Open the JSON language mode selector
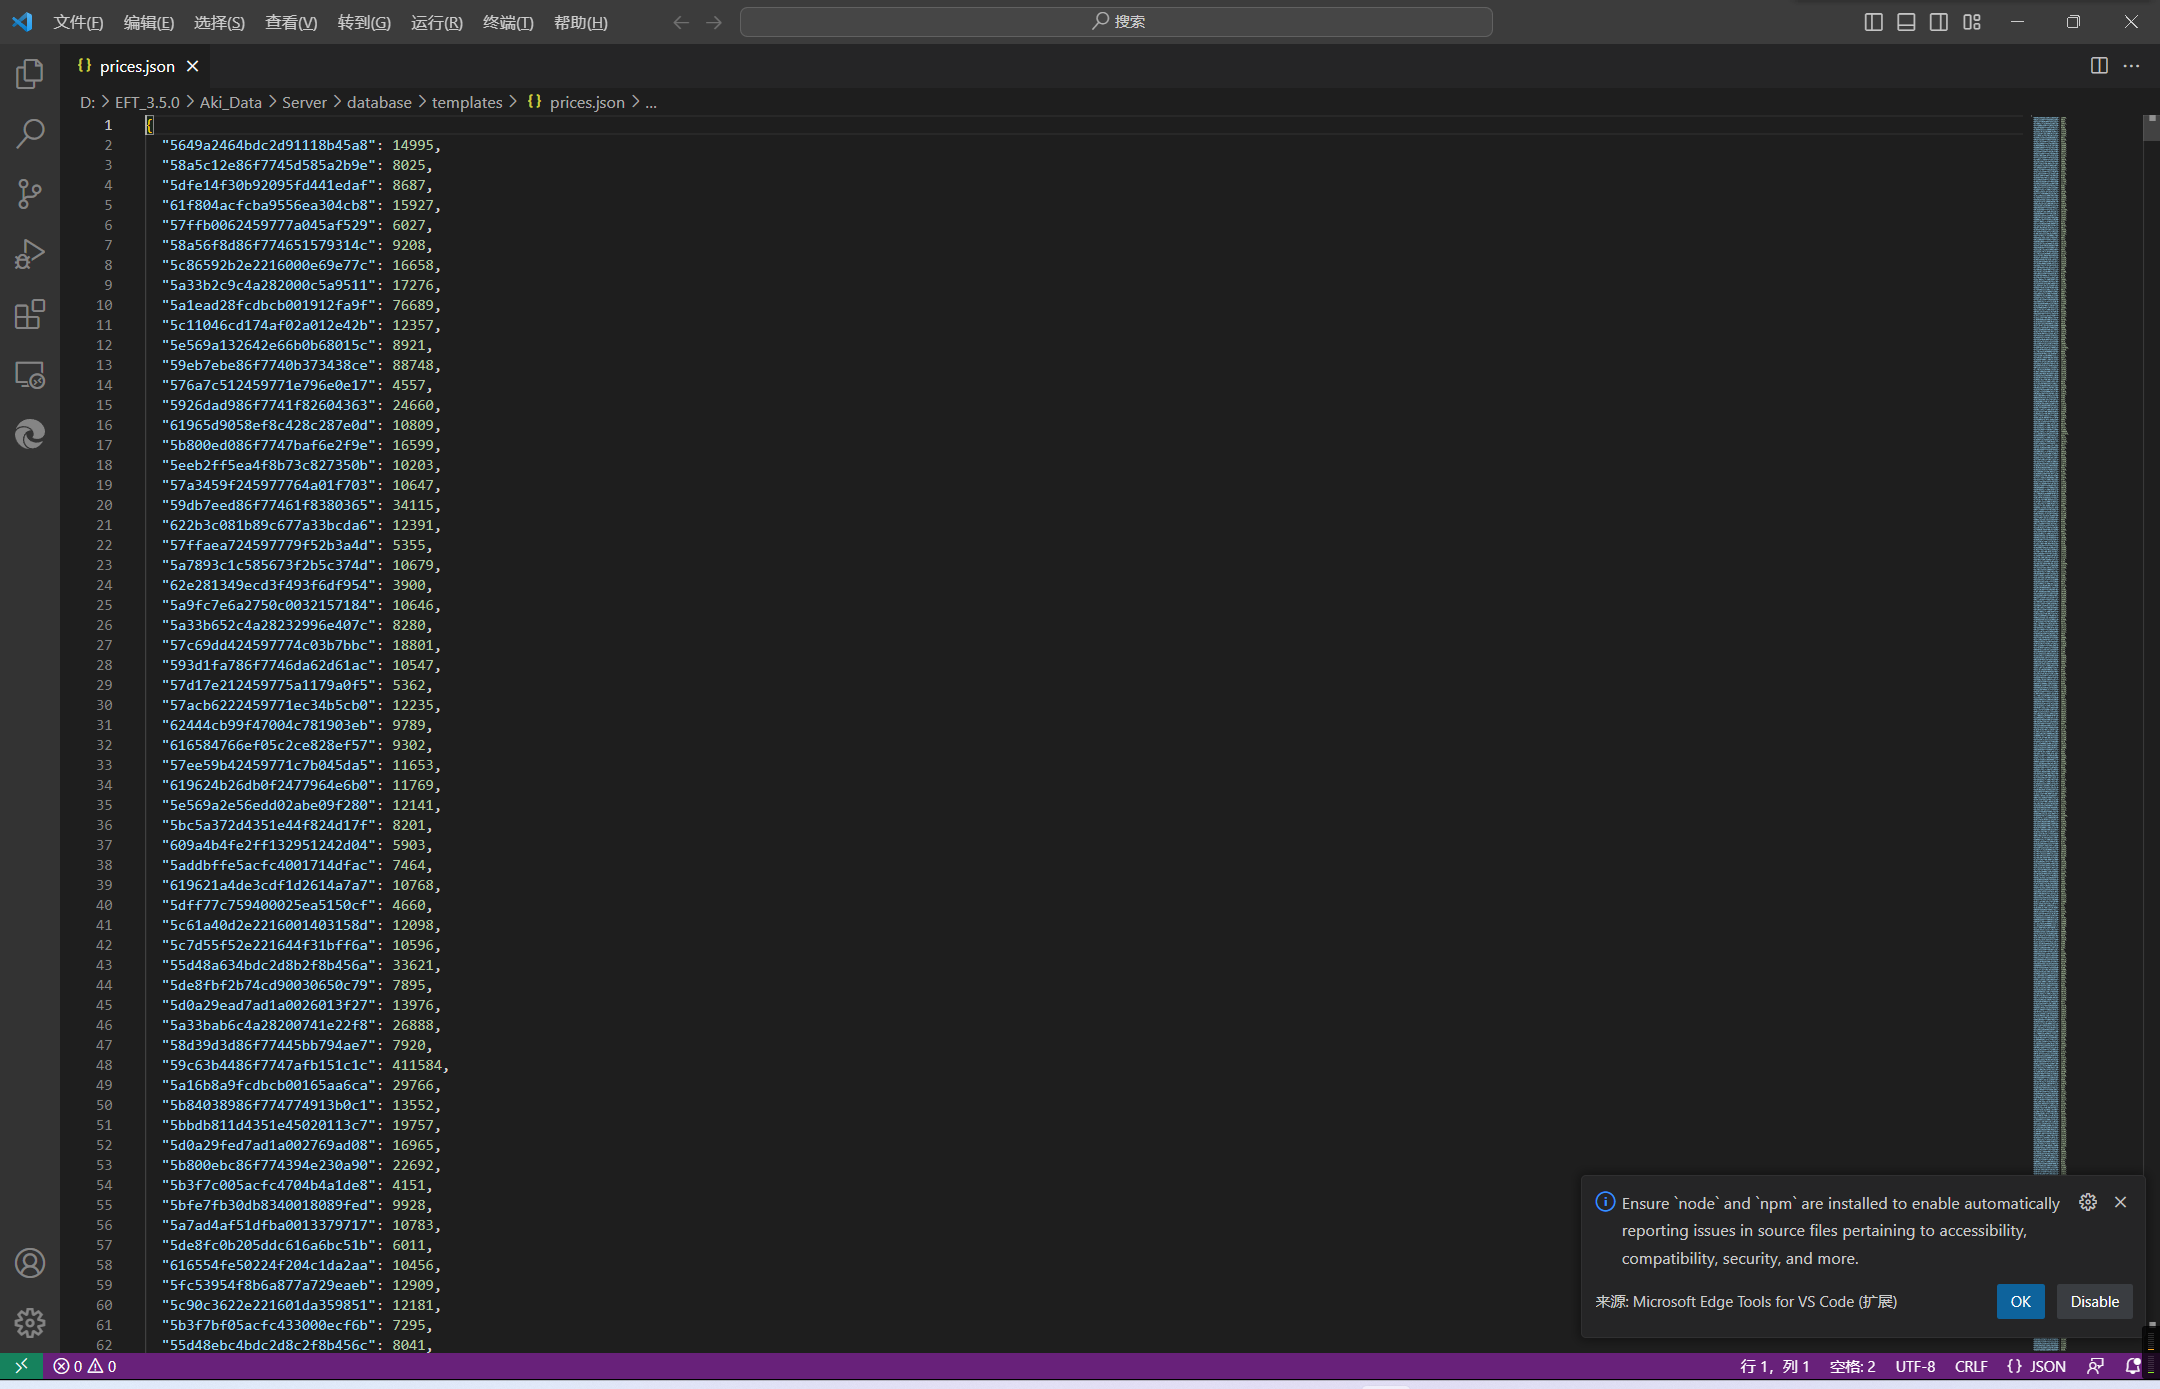2160x1389 pixels. point(2036,1366)
